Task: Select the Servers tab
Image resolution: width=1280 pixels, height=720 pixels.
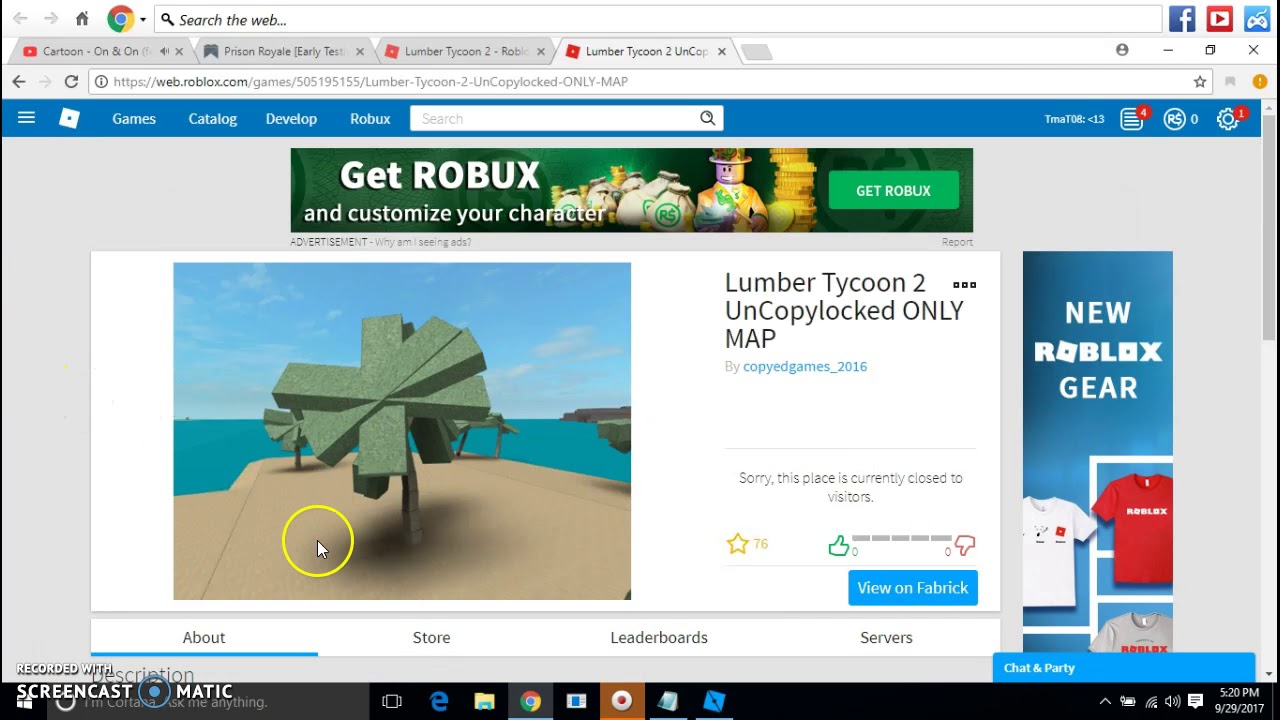Action: [886, 637]
